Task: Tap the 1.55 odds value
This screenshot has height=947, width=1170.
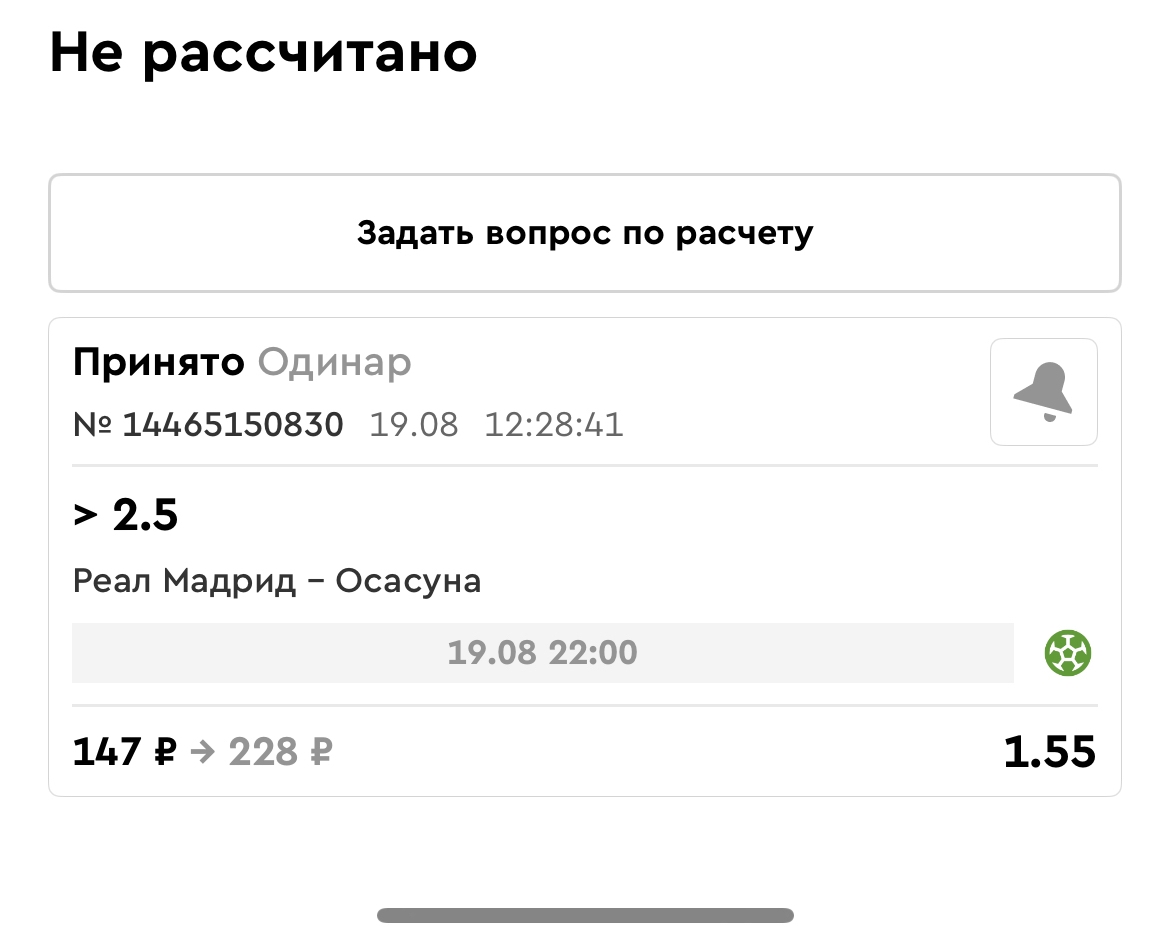Action: point(1049,752)
